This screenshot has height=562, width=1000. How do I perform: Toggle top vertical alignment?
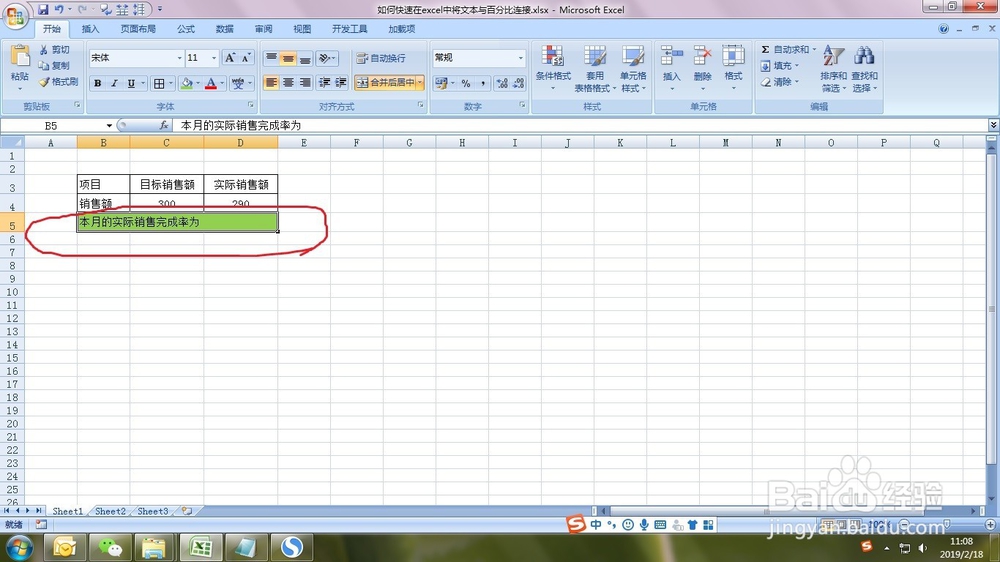tap(271, 58)
